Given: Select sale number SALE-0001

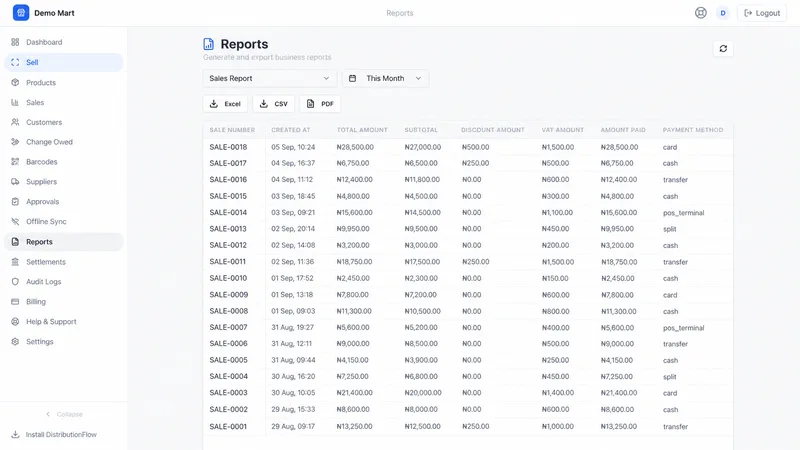Looking at the screenshot, I should point(228,427).
